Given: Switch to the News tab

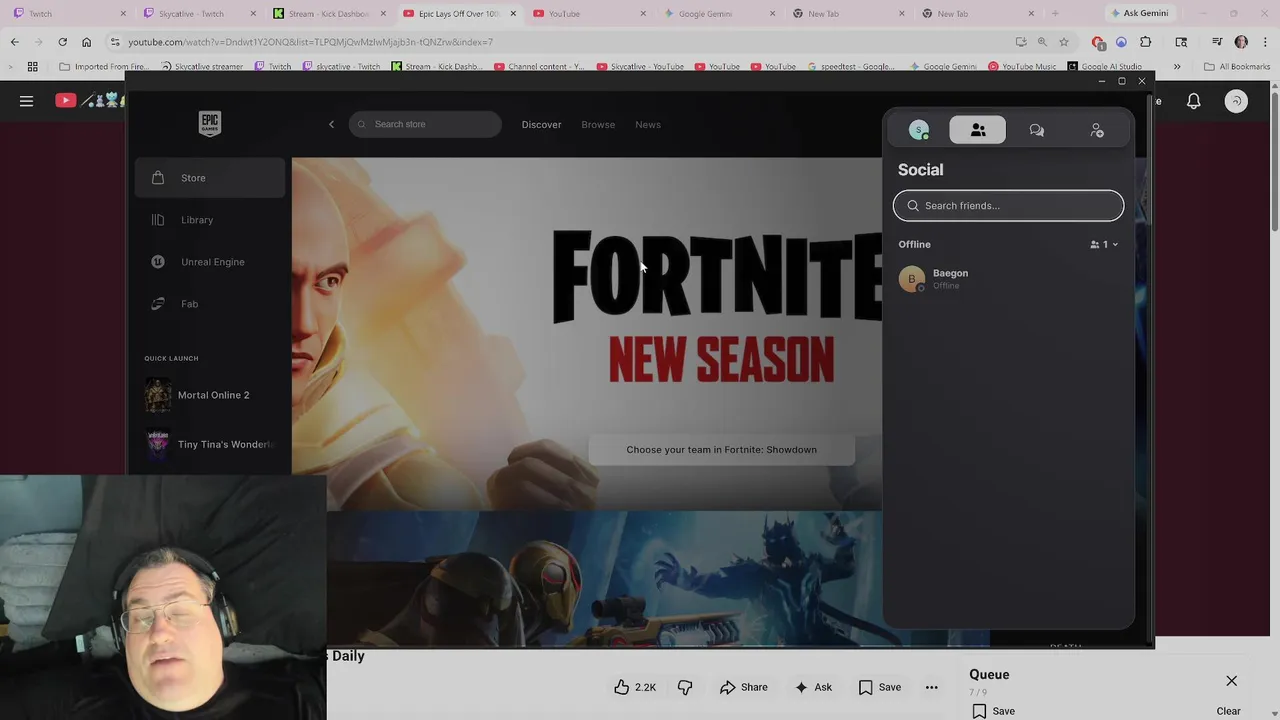Looking at the screenshot, I should [x=648, y=125].
